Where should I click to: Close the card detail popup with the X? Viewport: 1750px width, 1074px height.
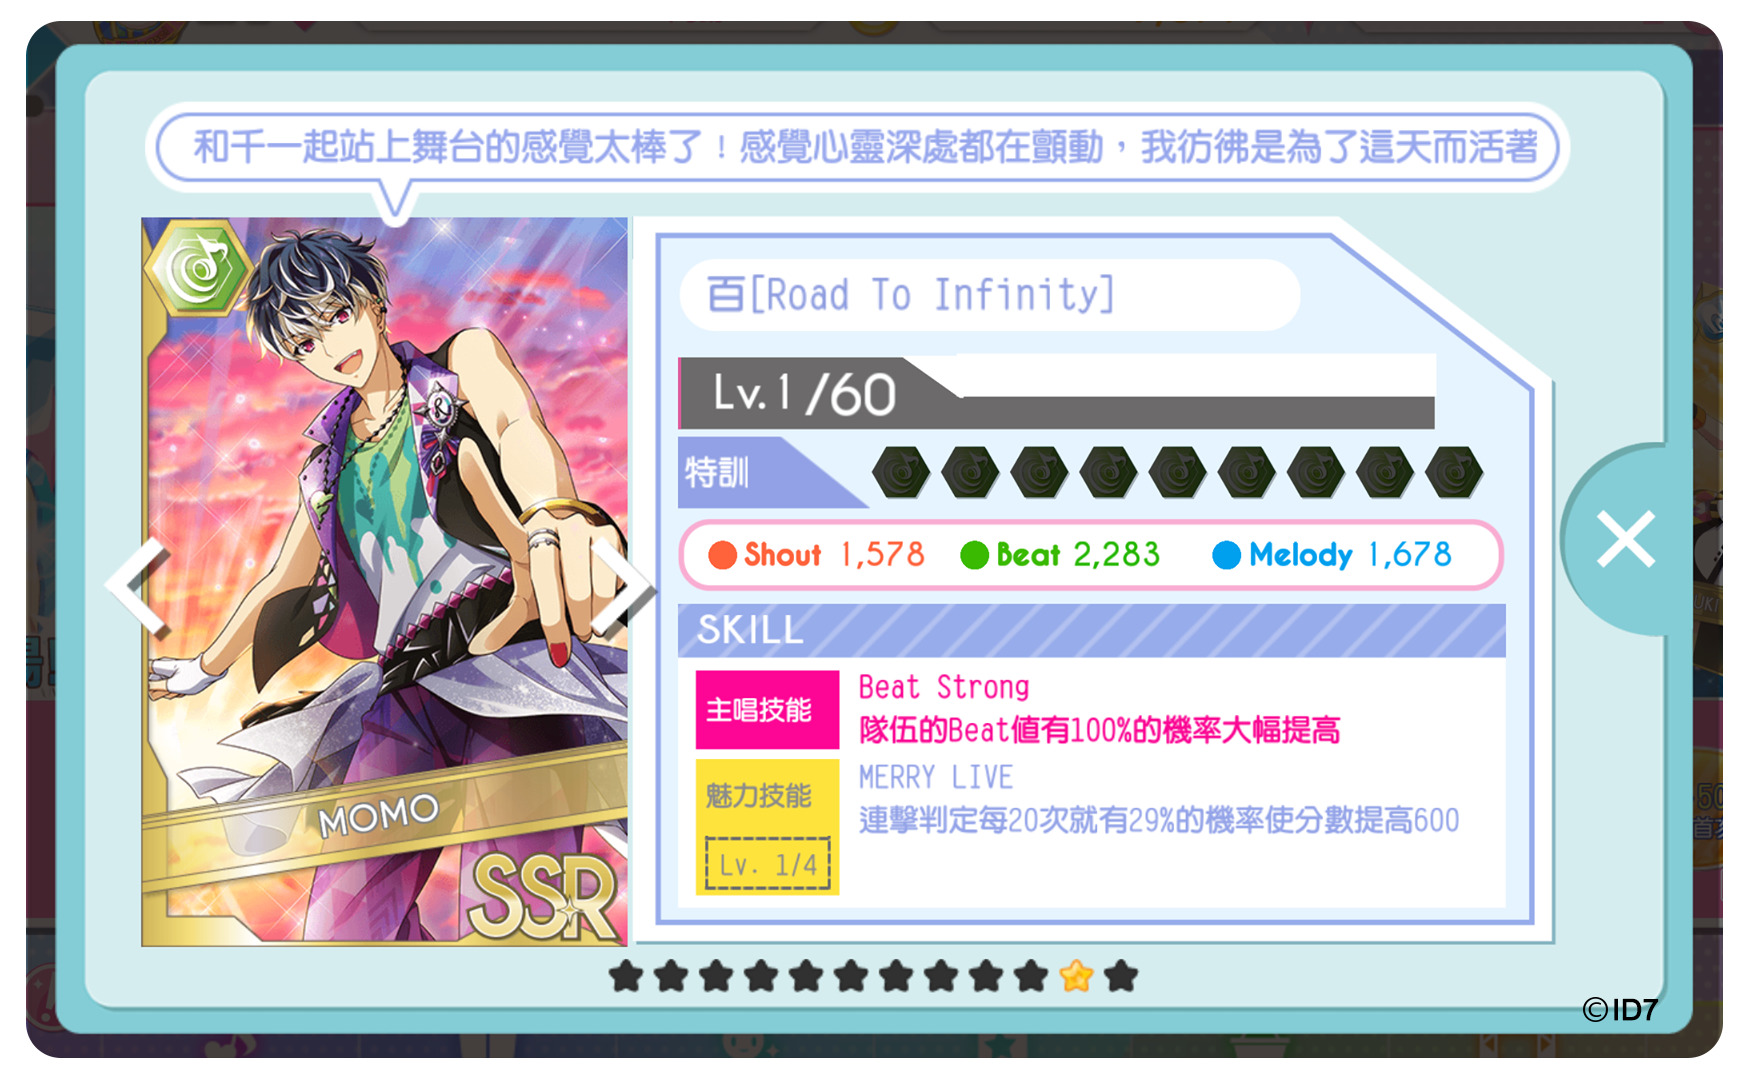(1626, 540)
